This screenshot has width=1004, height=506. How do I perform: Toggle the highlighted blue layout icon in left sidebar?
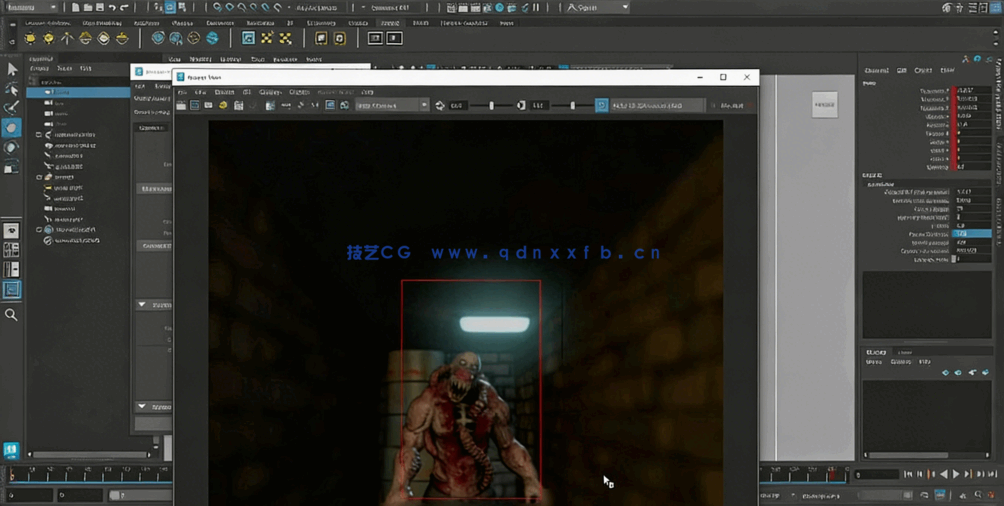tap(11, 289)
